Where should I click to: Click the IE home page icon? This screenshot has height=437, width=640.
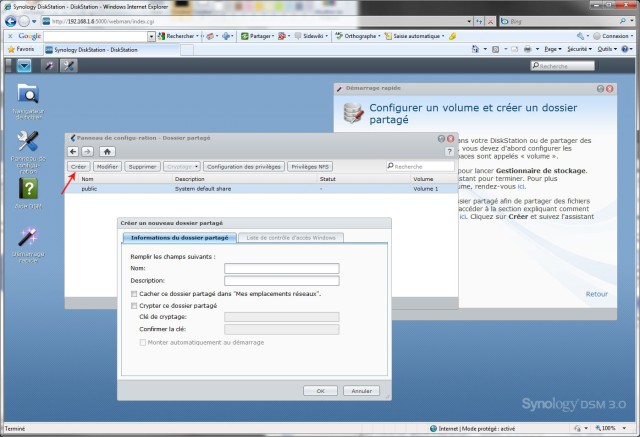coord(475,49)
